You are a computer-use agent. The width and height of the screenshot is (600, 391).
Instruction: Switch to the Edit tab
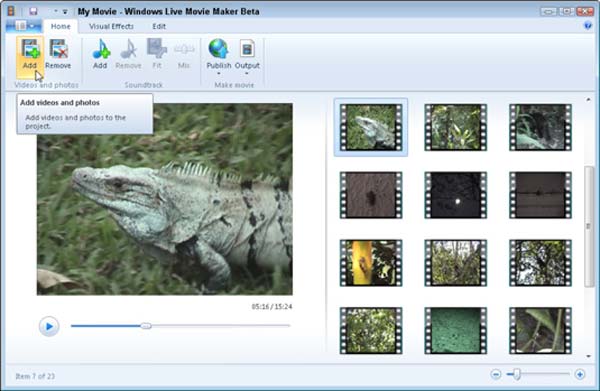point(159,26)
